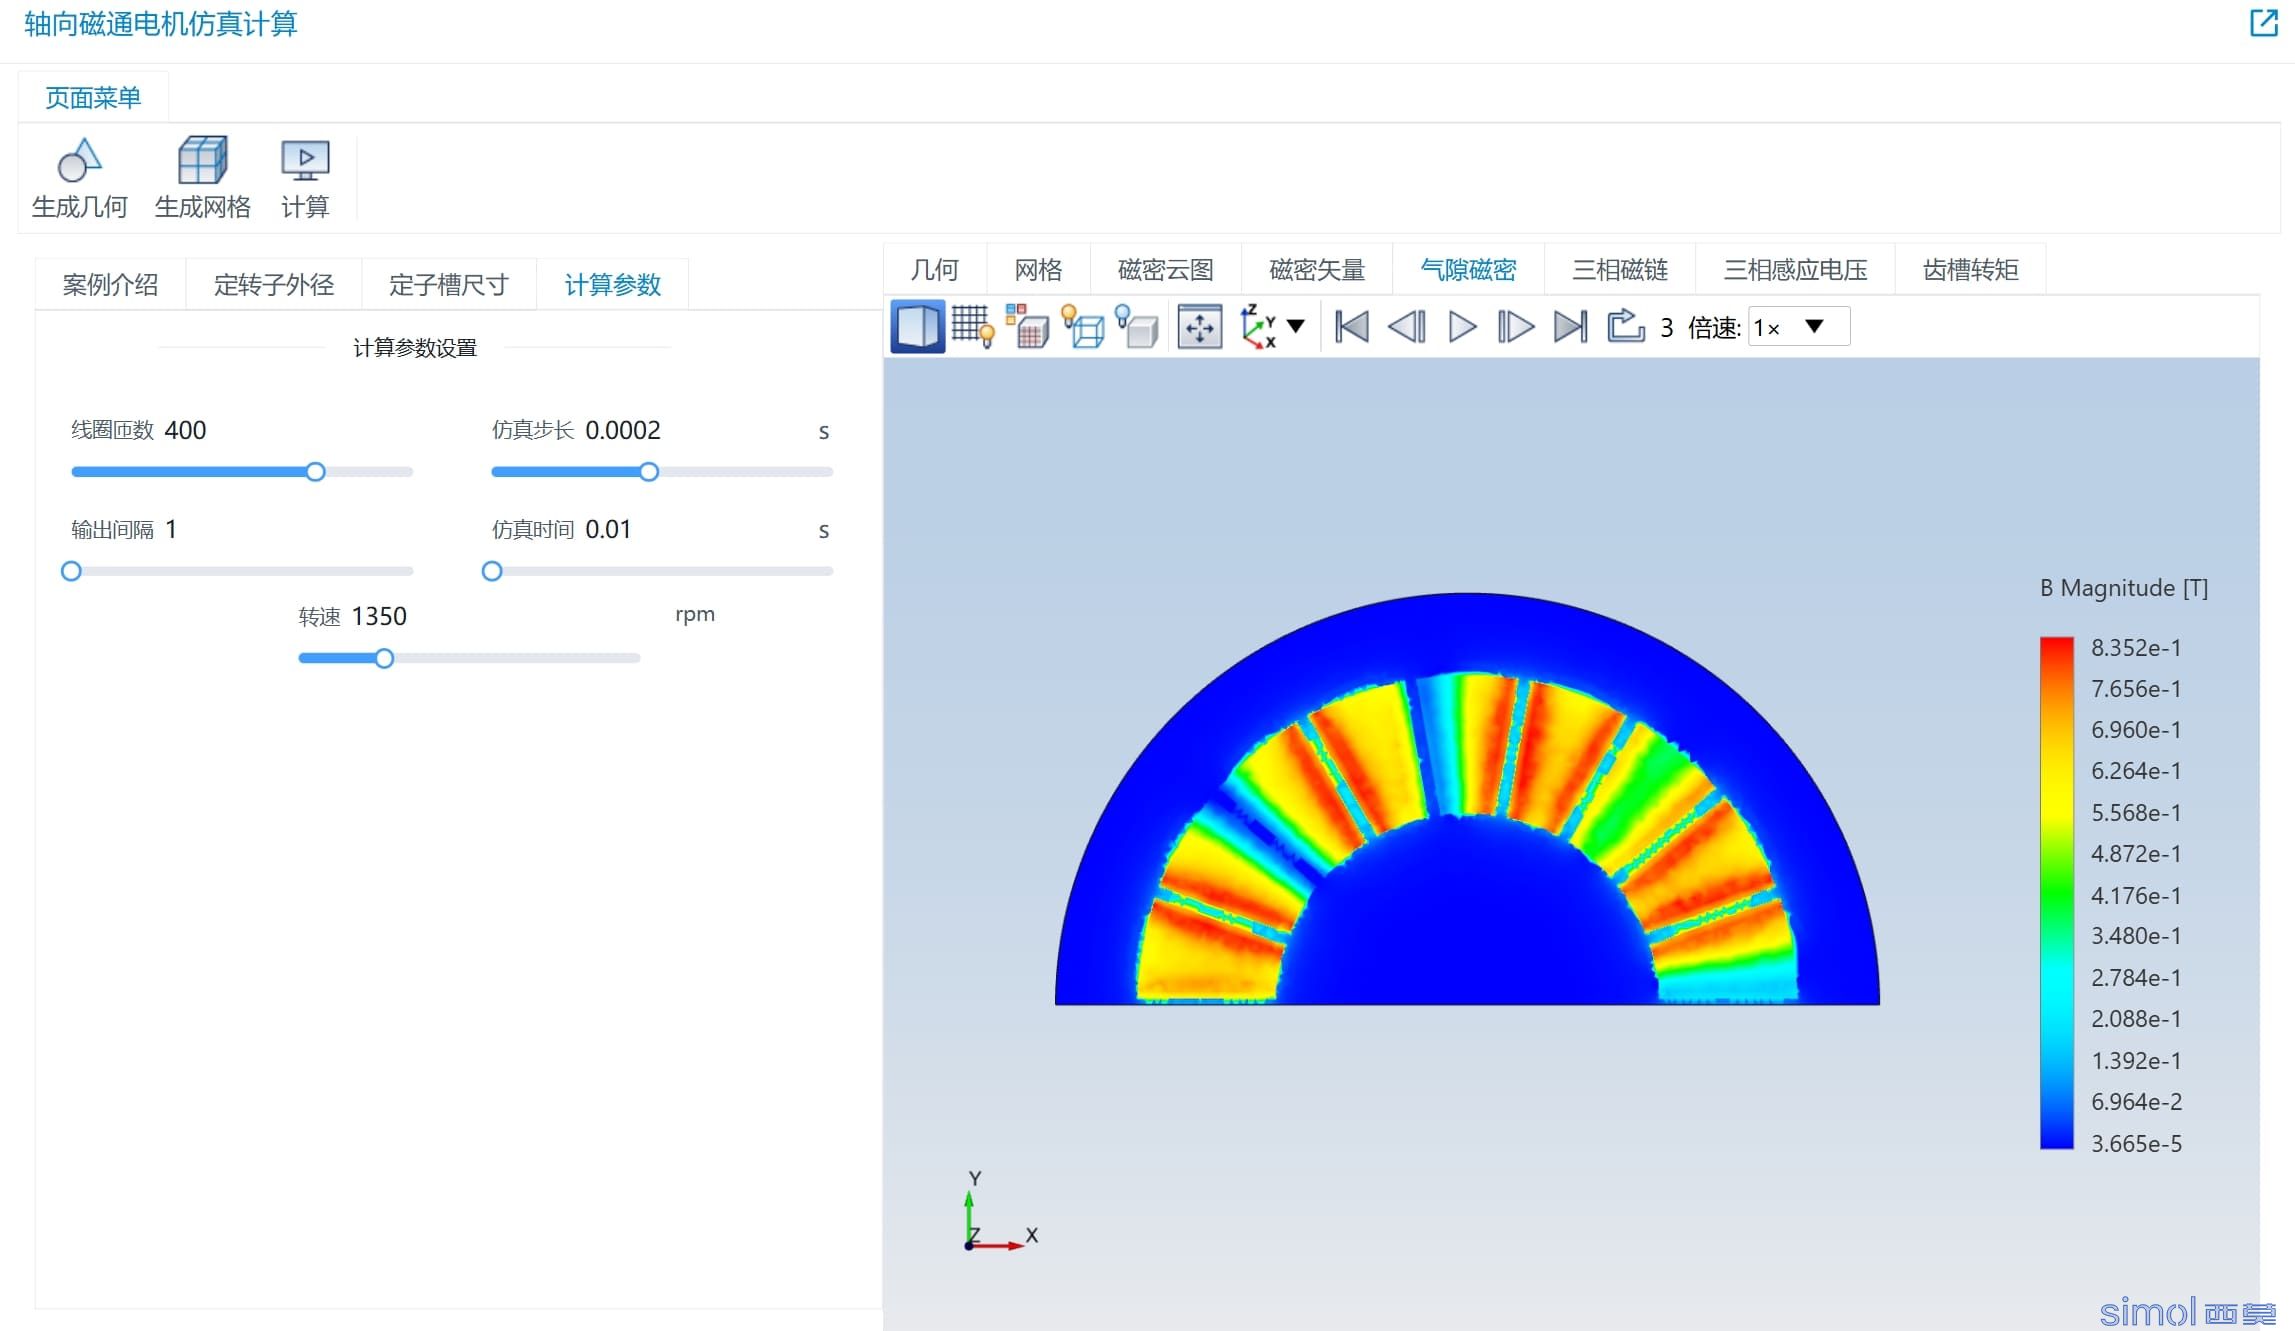Click the 计算 compute icon

[x=305, y=160]
